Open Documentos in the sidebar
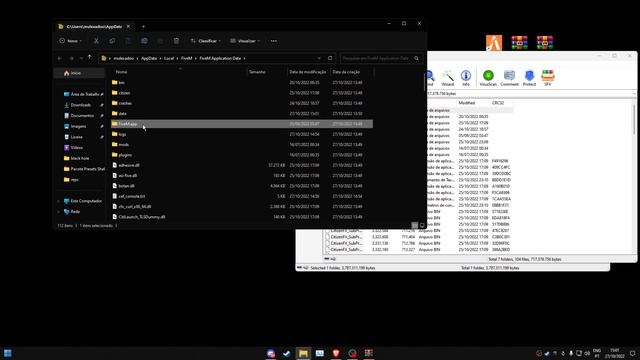Image resolution: width=640 pixels, height=360 pixels. click(x=82, y=116)
